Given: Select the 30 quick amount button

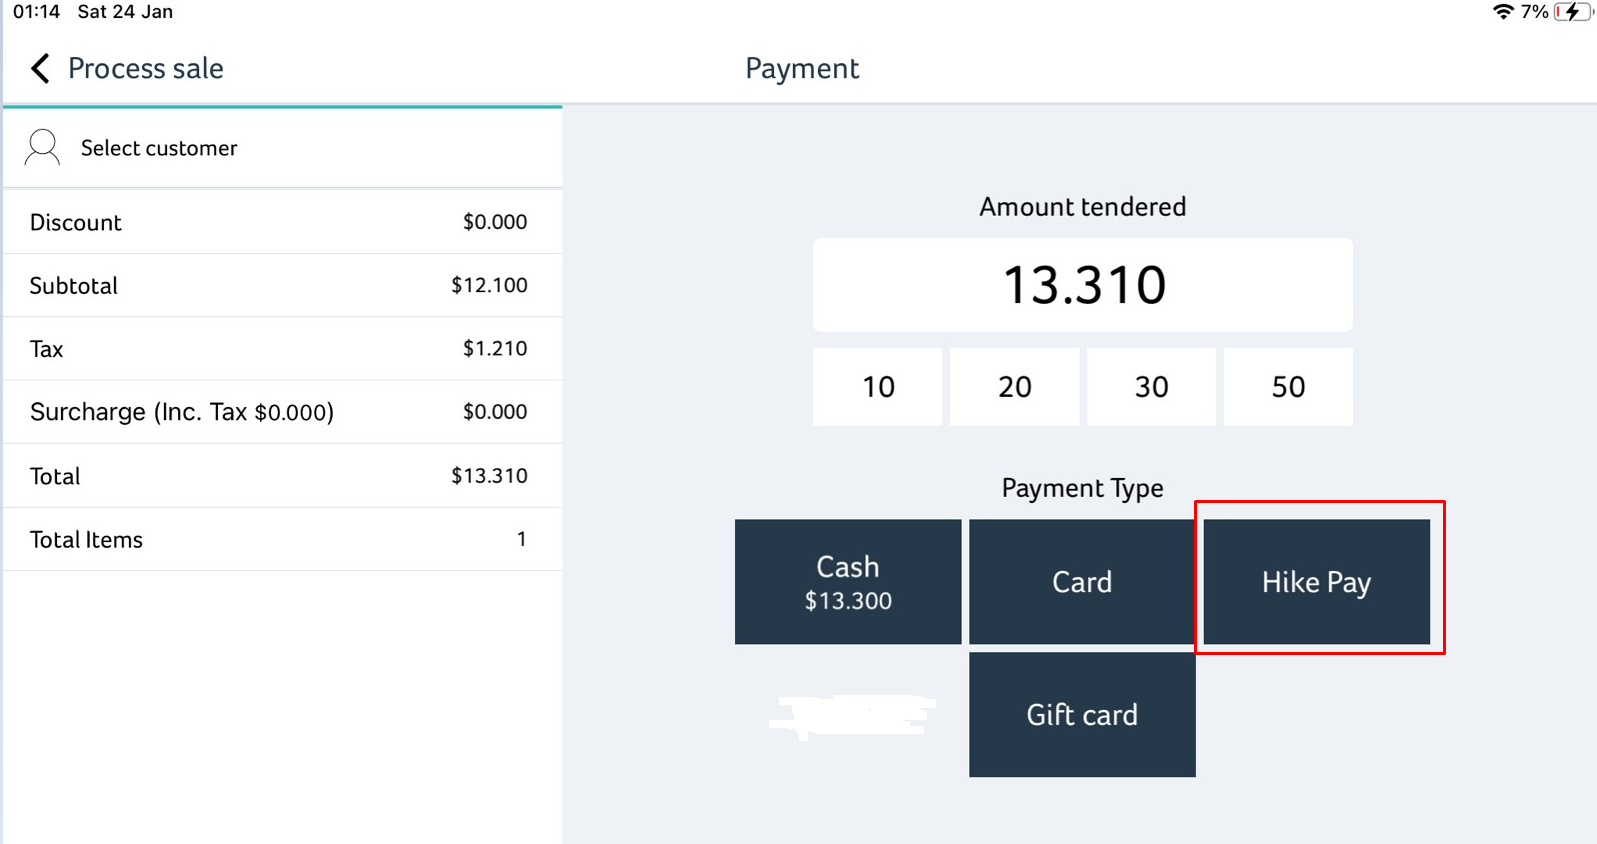Looking at the screenshot, I should click(1151, 387).
